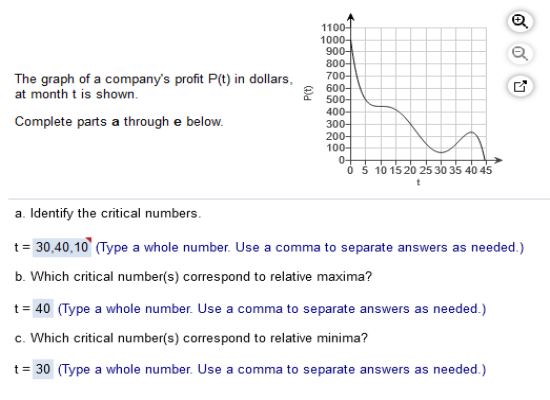This screenshot has width=550, height=400.
Task: Click the P(t) vertical axis label
Action: click(308, 93)
